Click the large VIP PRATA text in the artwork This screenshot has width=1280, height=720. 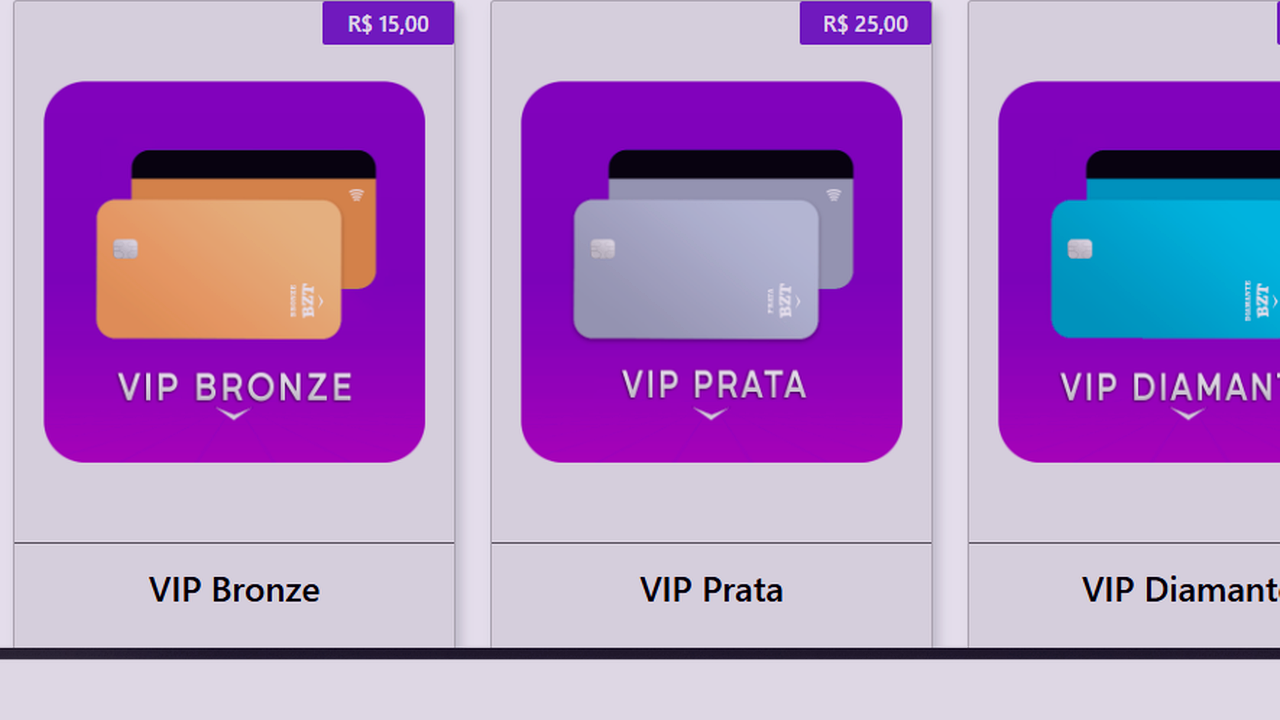coord(713,385)
